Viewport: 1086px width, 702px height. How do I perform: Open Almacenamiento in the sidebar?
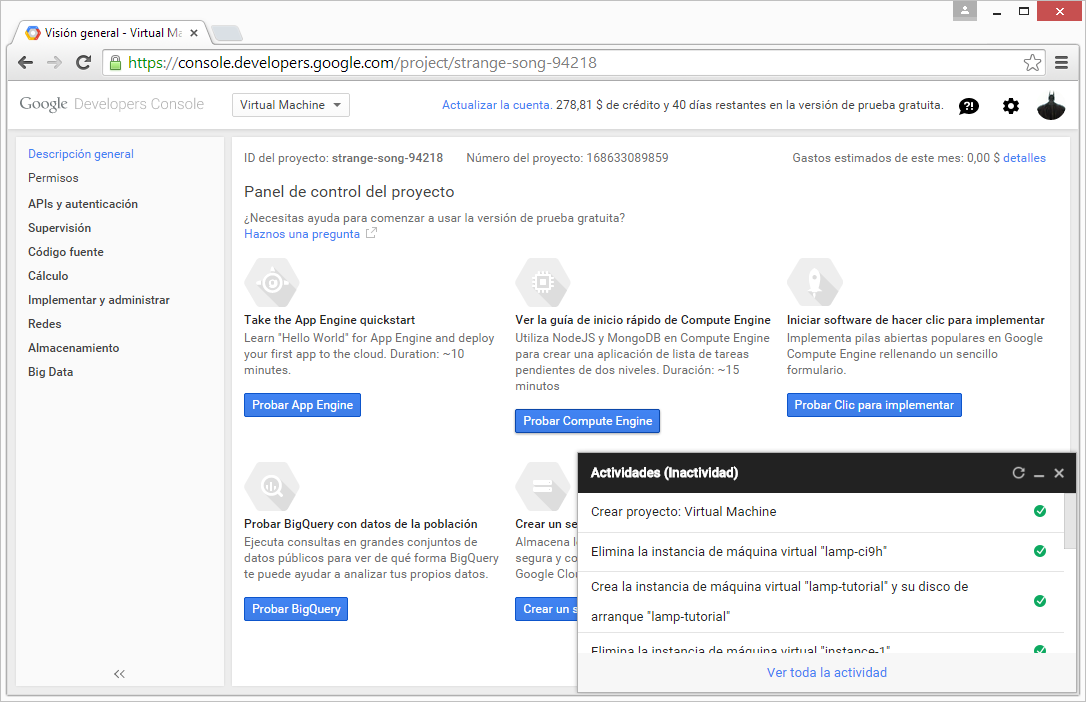coord(73,348)
